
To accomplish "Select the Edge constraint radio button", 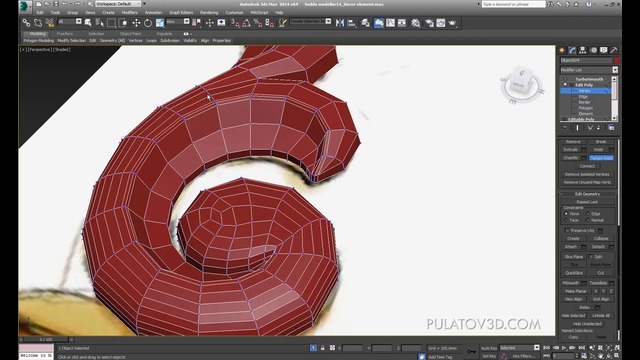I will [x=588, y=213].
